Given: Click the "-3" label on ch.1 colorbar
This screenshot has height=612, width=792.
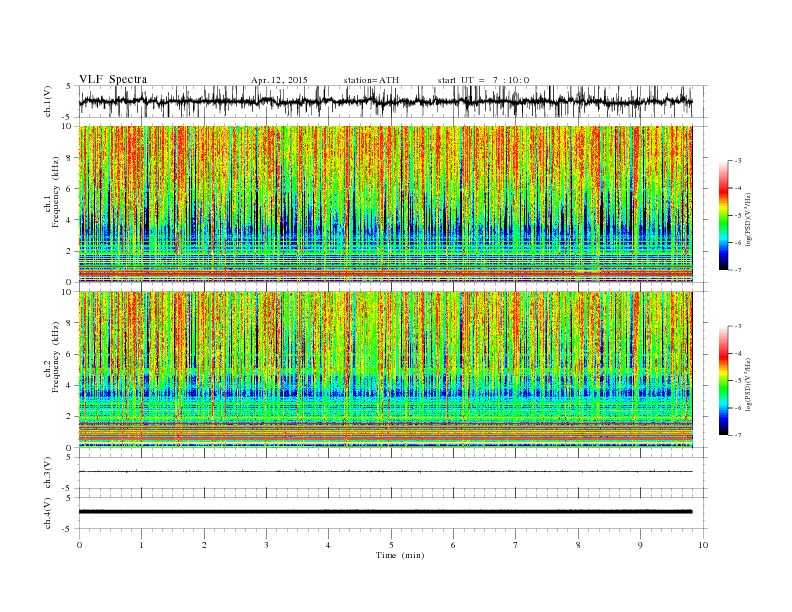Looking at the screenshot, I should click(737, 161).
